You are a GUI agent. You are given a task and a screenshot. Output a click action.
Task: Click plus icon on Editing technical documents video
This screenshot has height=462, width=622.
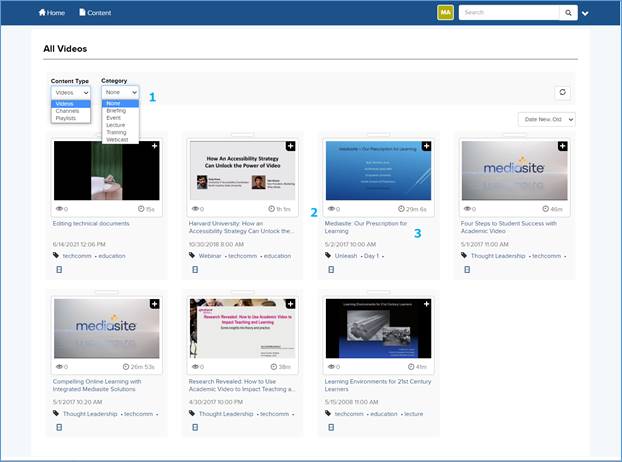(154, 146)
